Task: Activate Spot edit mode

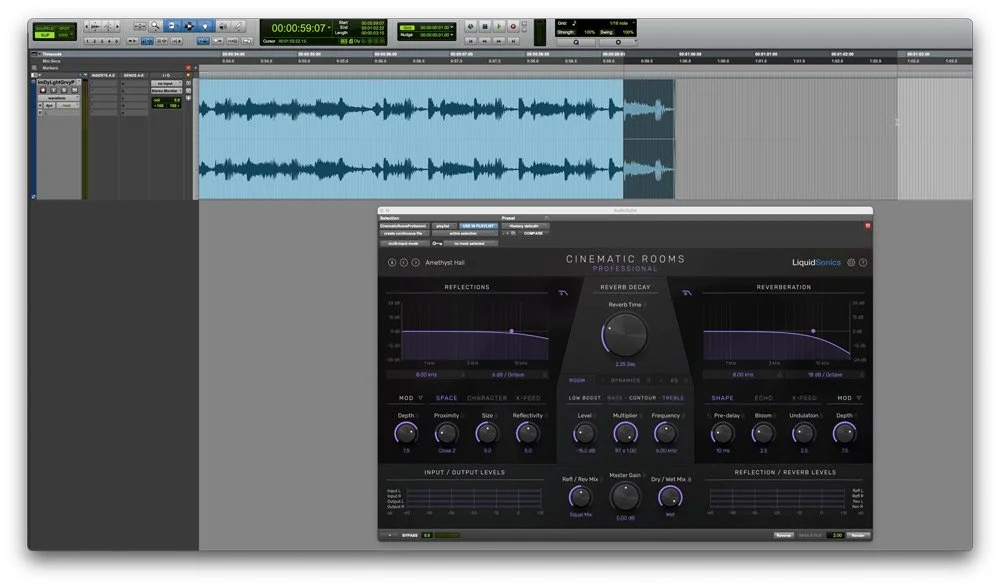Action: click(64, 28)
